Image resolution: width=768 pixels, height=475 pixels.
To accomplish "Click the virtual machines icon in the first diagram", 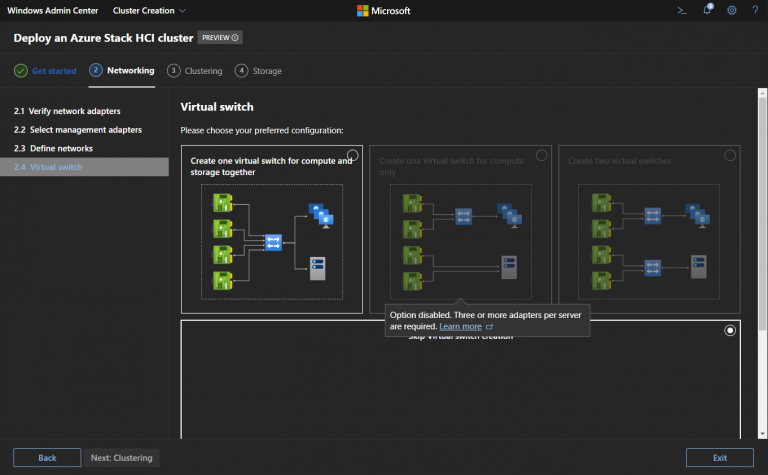I will pos(321,216).
